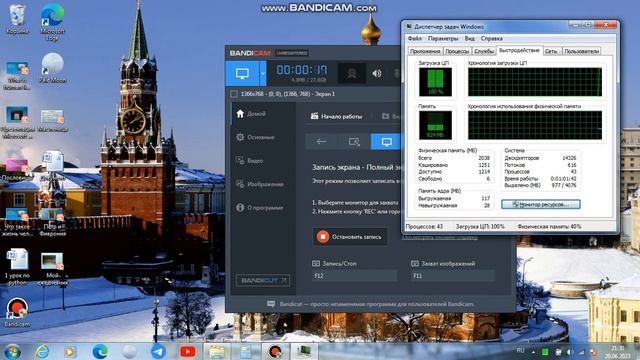Select rectangle area capture mode icon
The height and width of the screenshot is (360, 640).
[x=354, y=142]
